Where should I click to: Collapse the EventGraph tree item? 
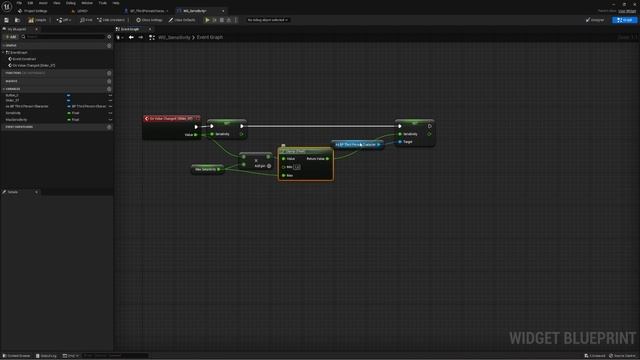coord(4,53)
